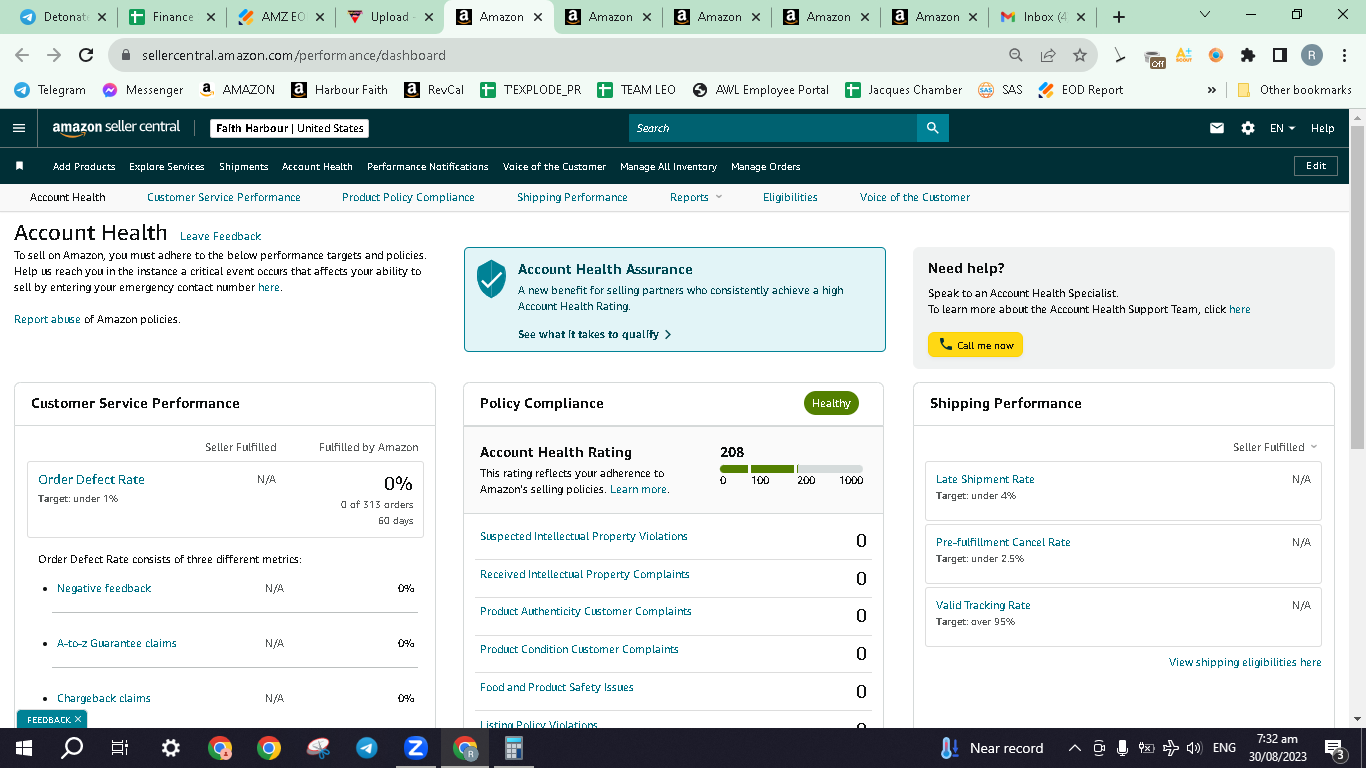This screenshot has height=768, width=1366.
Task: Open the Windows Start menu
Action: coord(24,748)
